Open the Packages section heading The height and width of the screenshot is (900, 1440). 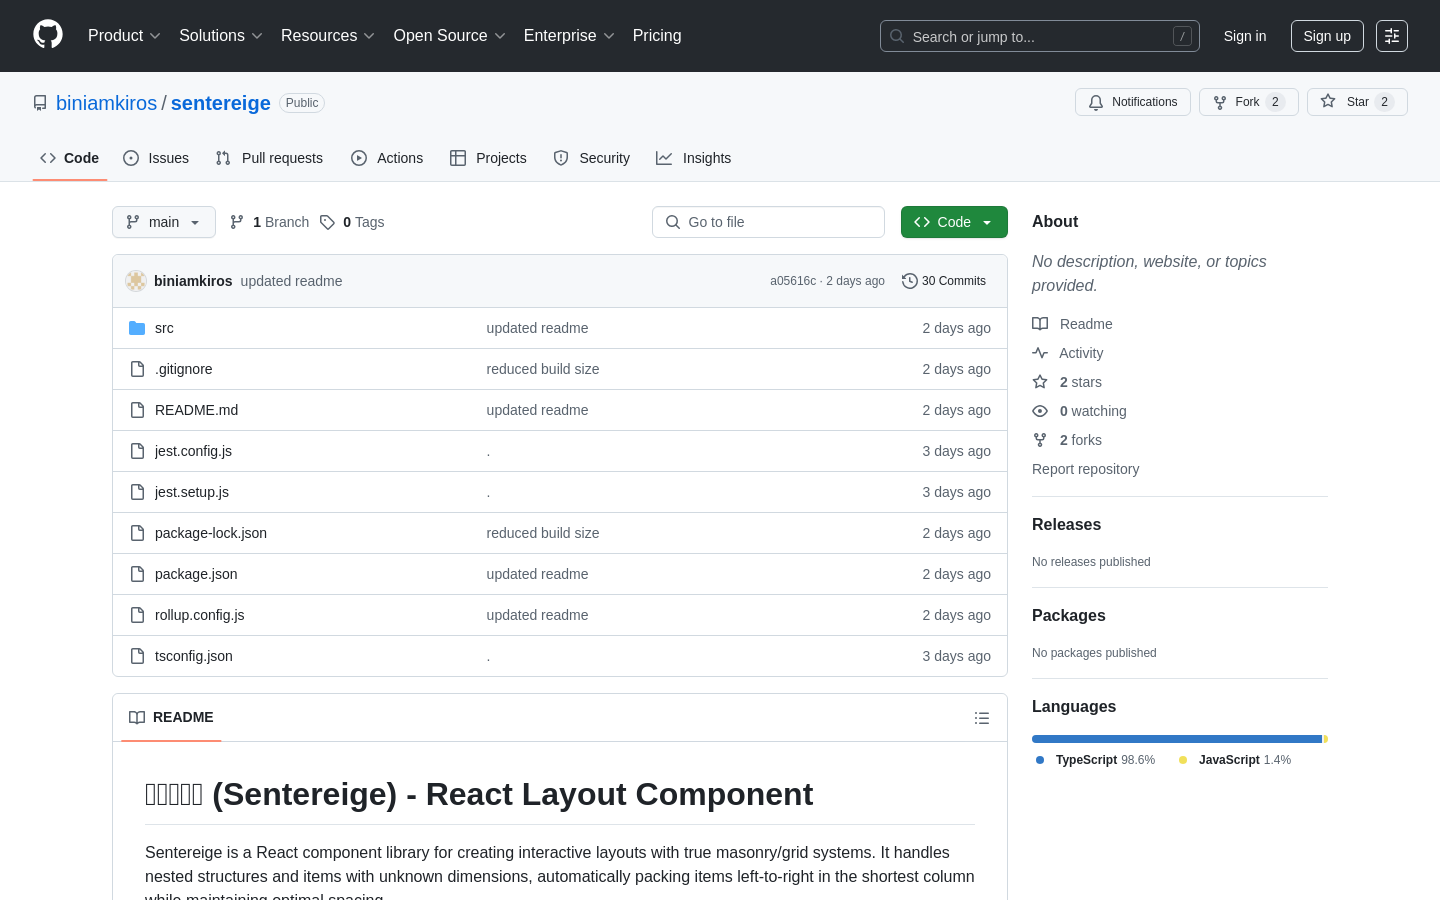1068,616
